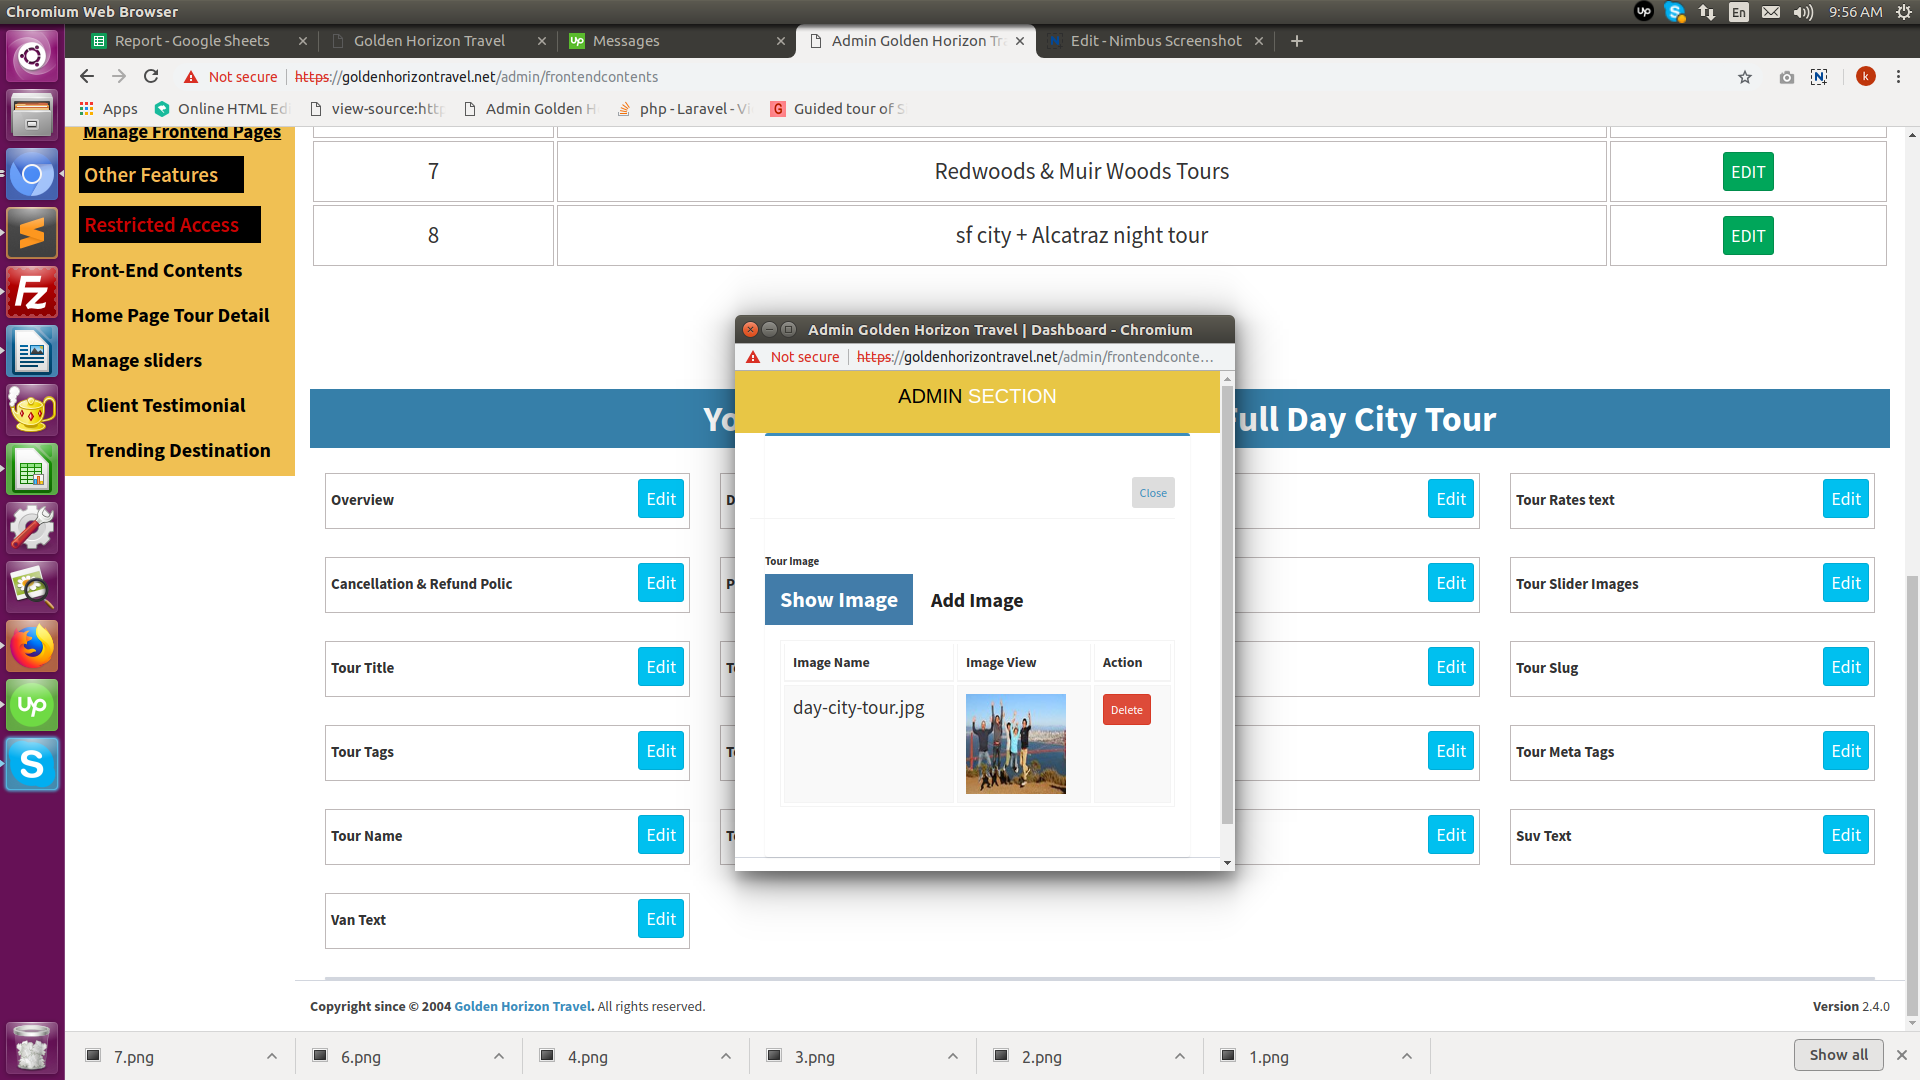The width and height of the screenshot is (1920, 1080).
Task: Bookmark this page with star icon
Action: point(1745,77)
